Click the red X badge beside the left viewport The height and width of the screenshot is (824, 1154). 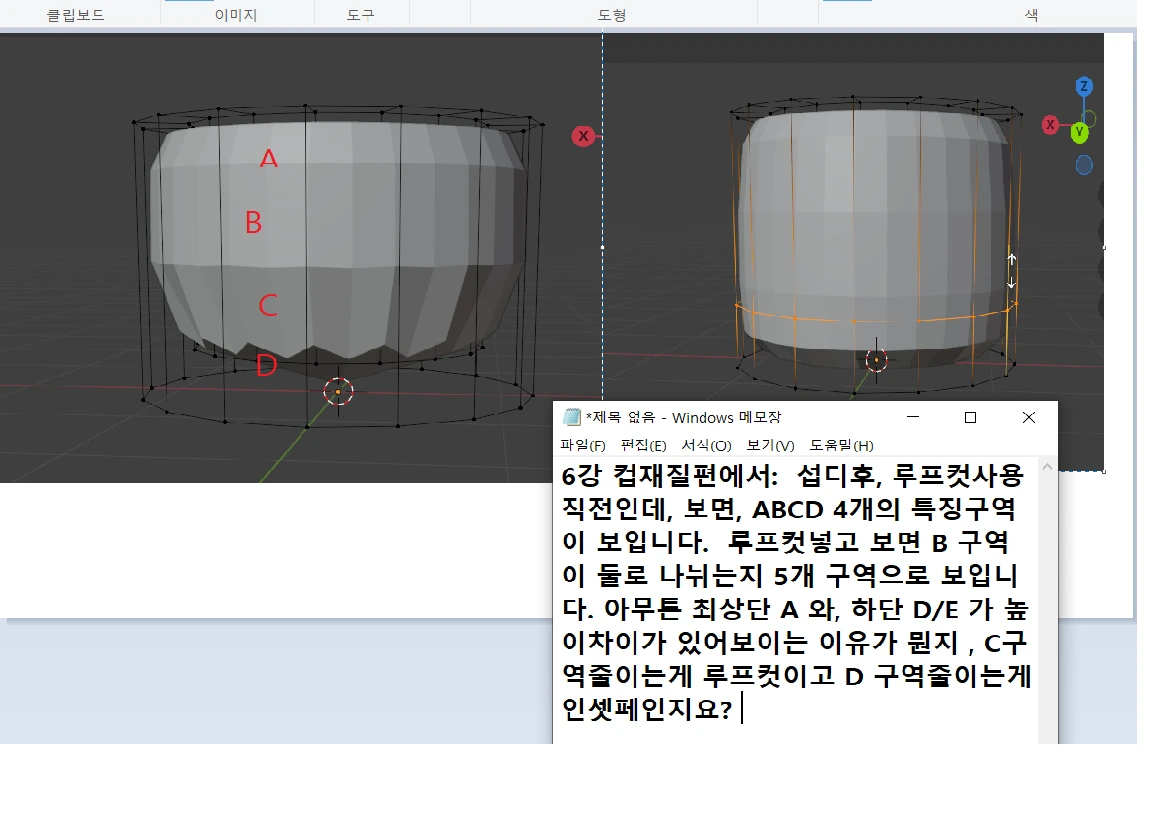[x=583, y=135]
